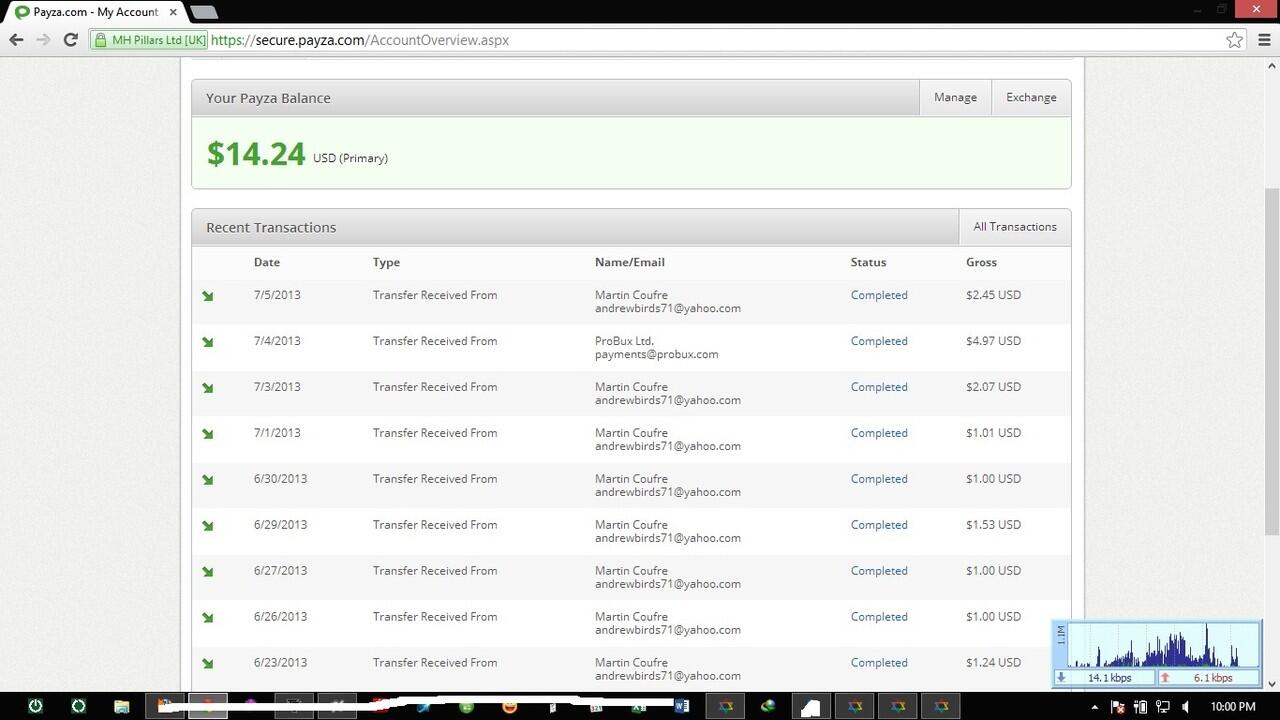Bookmark this page with the star icon

click(x=1235, y=40)
